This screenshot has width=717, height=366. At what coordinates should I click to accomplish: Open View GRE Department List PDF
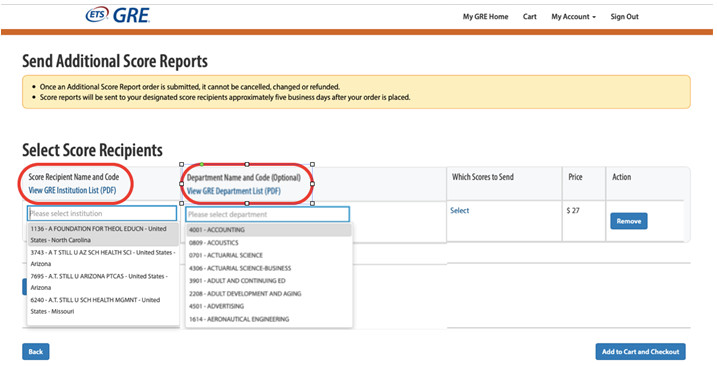[x=234, y=191]
